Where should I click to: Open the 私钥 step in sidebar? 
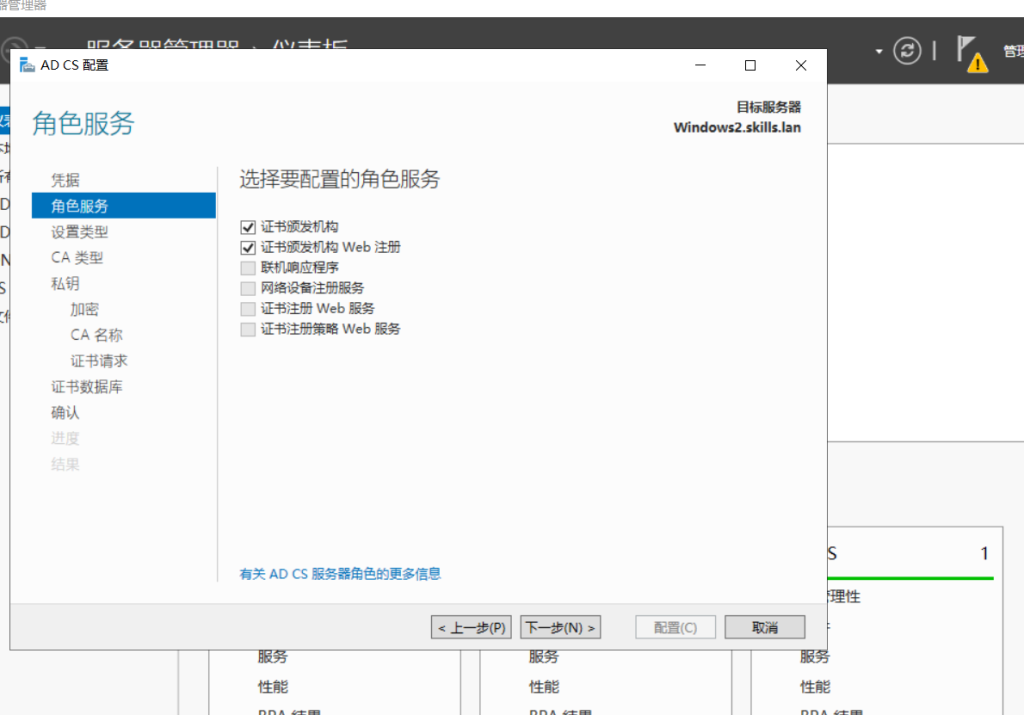pos(66,284)
